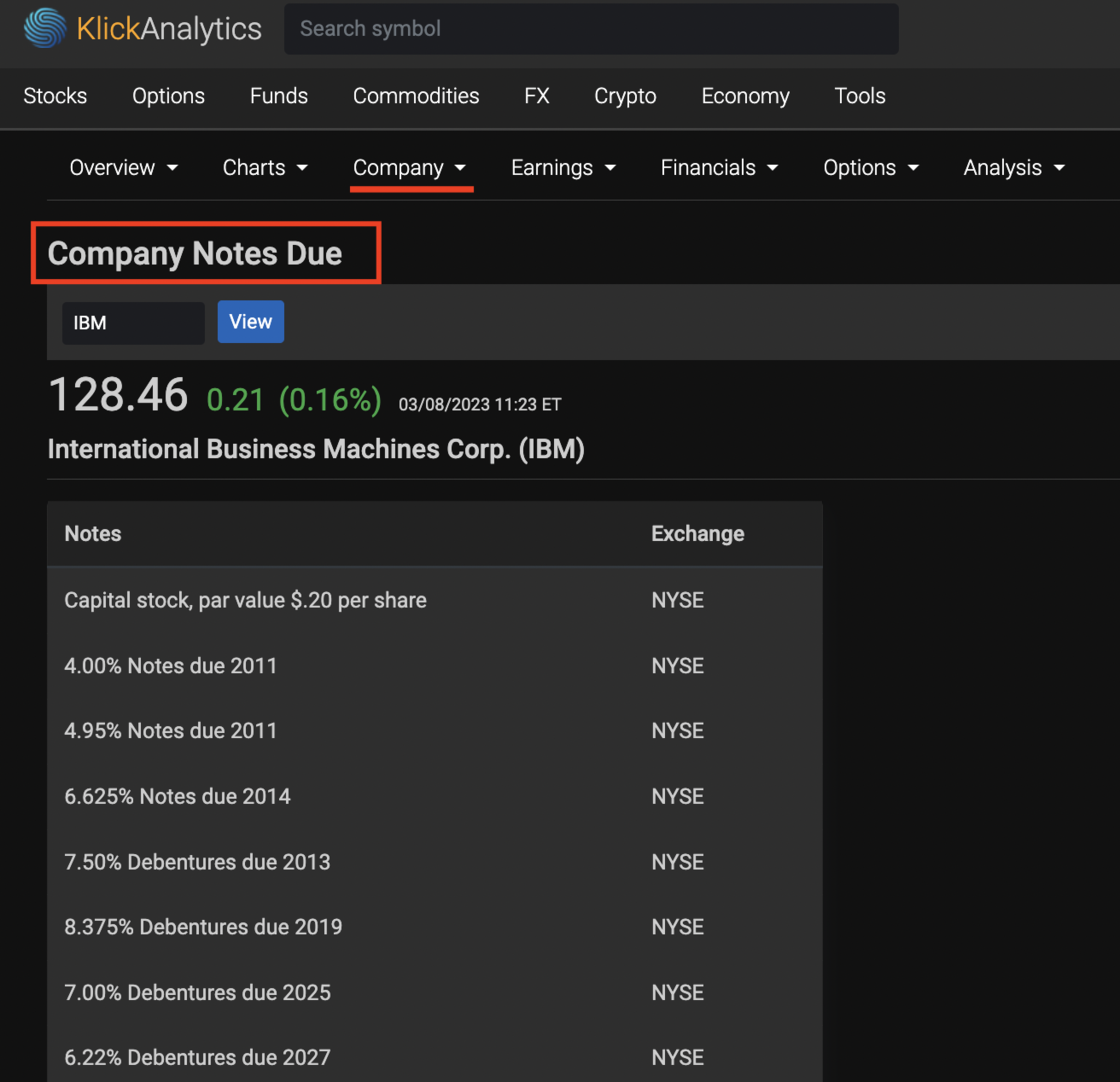The height and width of the screenshot is (1082, 1120).
Task: Click the Notes column header
Action: [x=93, y=534]
